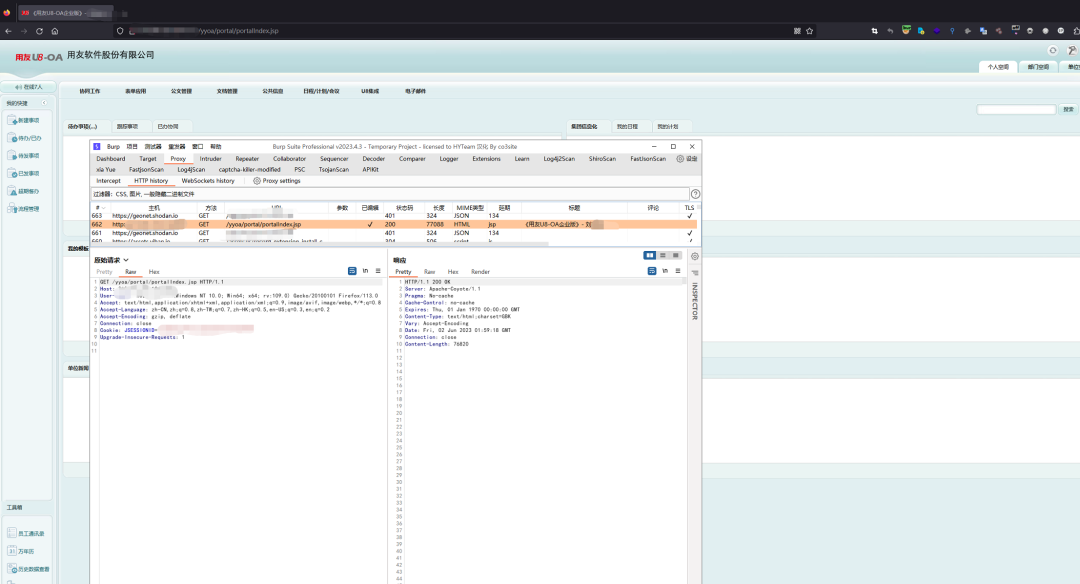Click the Burp Suite logo icon
The image size is (1080, 584).
[97, 147]
